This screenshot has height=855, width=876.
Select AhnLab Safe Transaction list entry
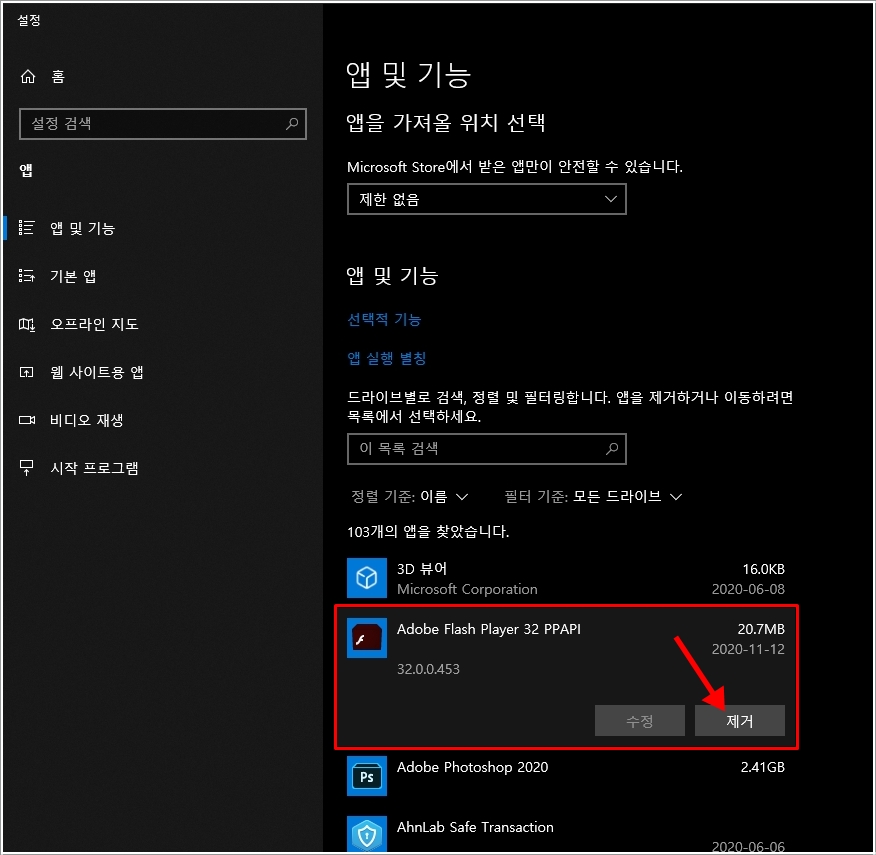click(565, 835)
